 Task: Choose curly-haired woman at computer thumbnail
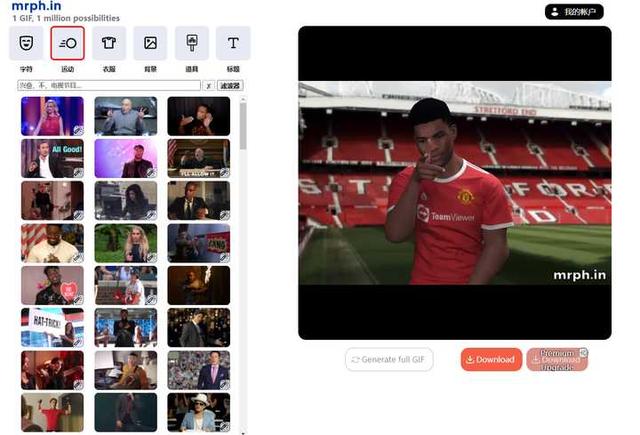coord(126,201)
